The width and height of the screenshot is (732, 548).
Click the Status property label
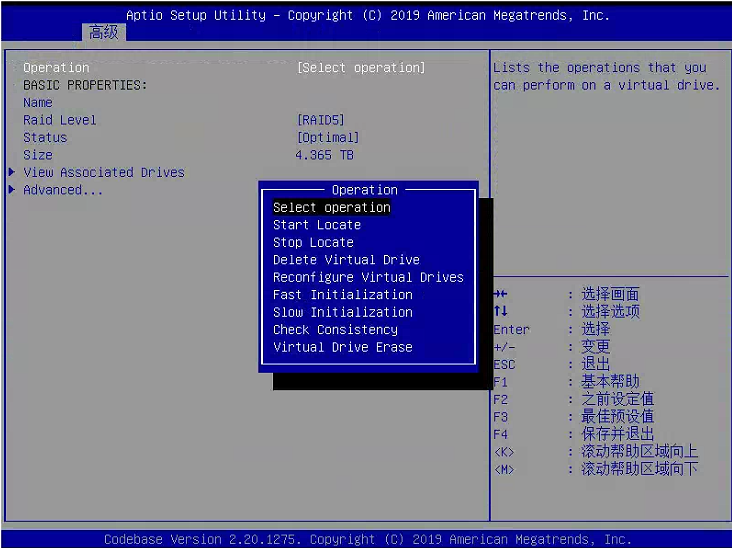pos(45,137)
